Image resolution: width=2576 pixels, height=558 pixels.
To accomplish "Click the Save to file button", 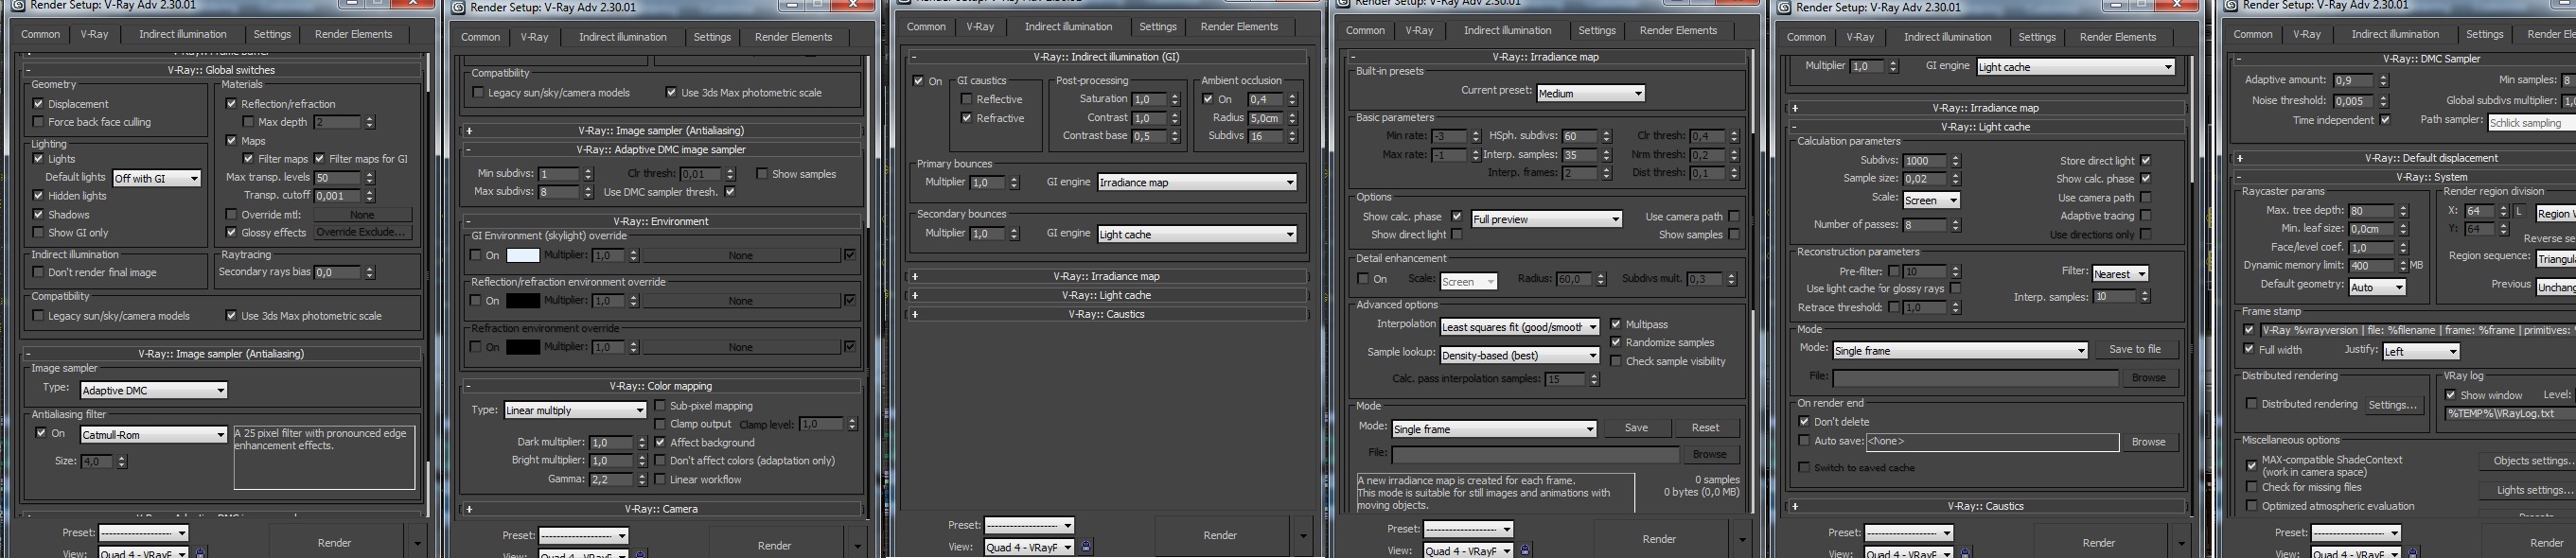I will point(2135,350).
